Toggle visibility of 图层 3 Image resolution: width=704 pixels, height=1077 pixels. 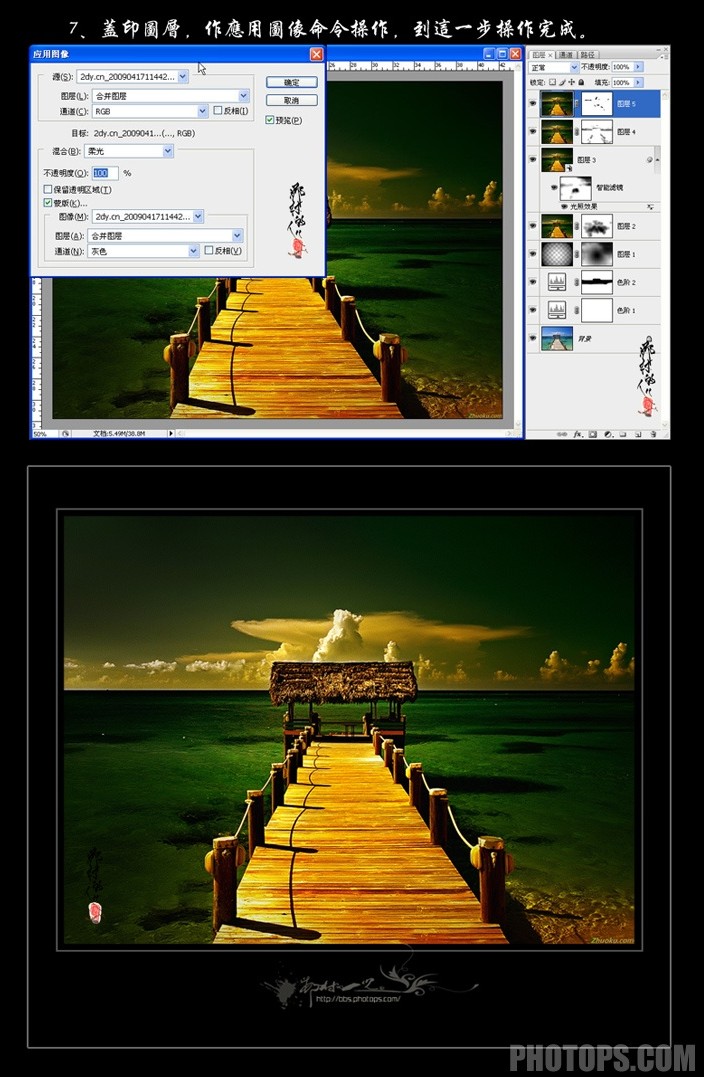(532, 159)
